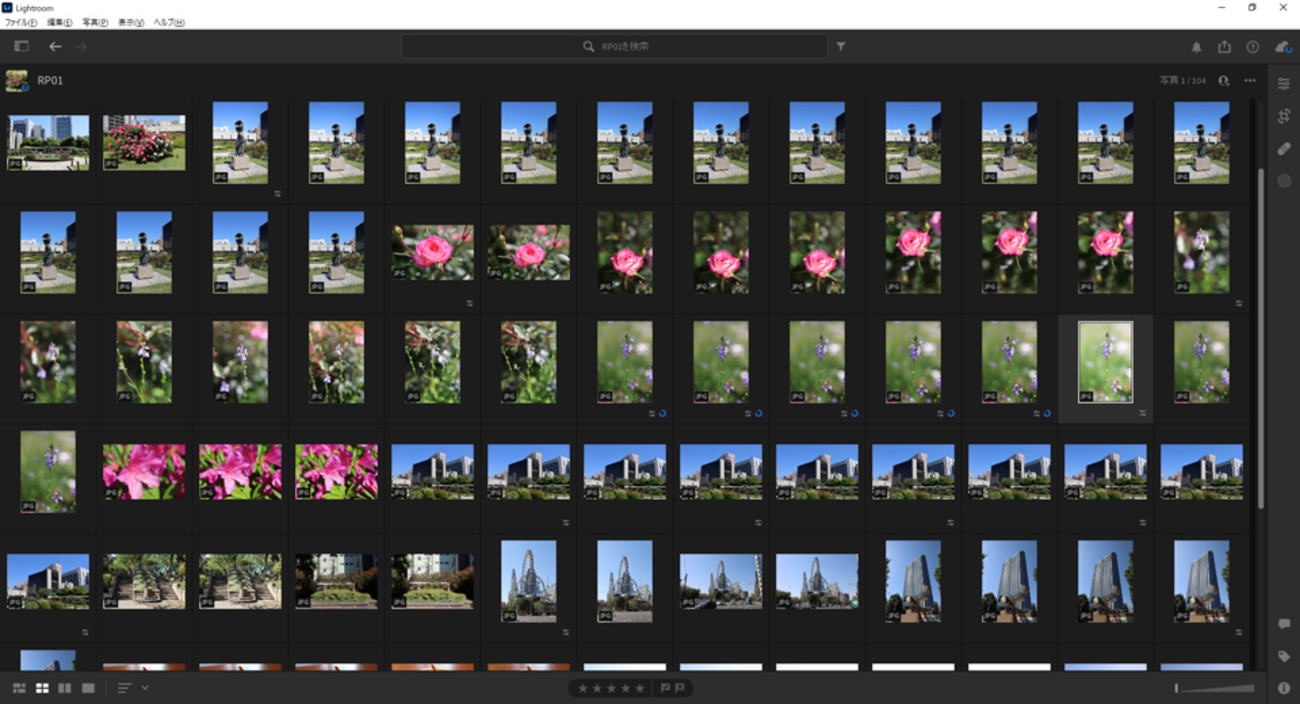Open cloud sync status icon
This screenshot has height=704, width=1300.
(x=1282, y=47)
